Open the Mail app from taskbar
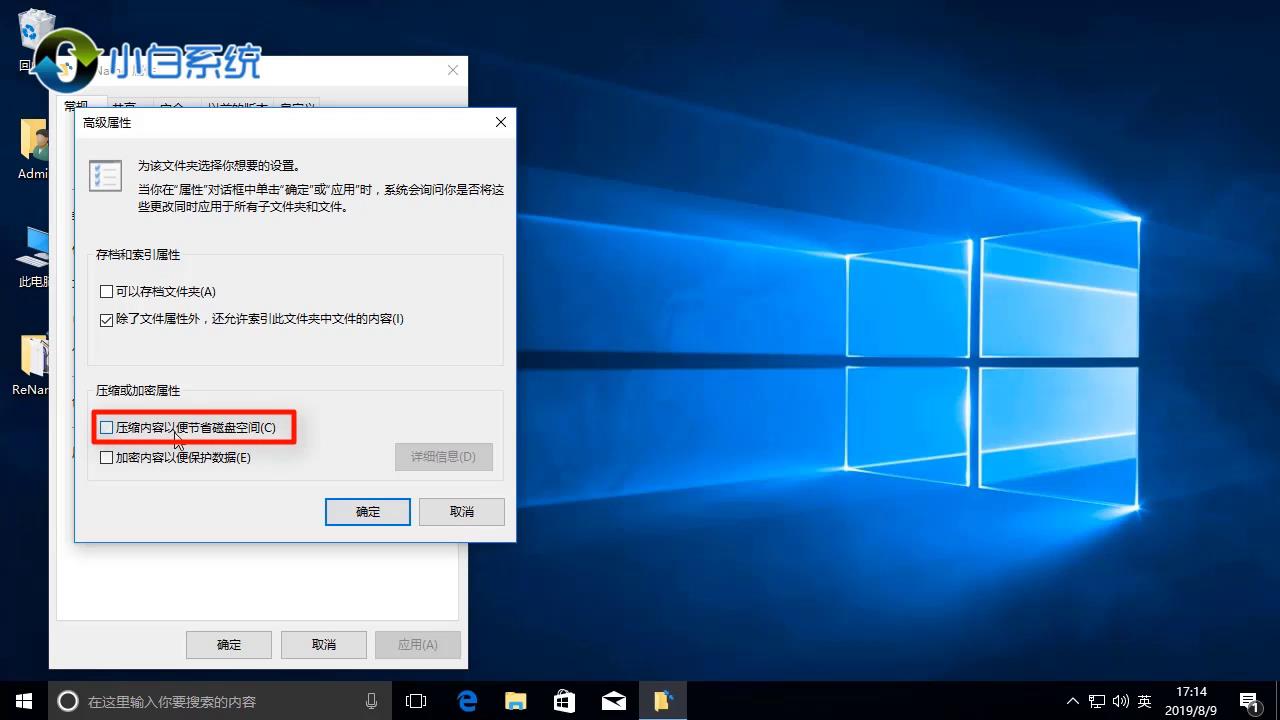This screenshot has height=720, width=1280. 611,701
